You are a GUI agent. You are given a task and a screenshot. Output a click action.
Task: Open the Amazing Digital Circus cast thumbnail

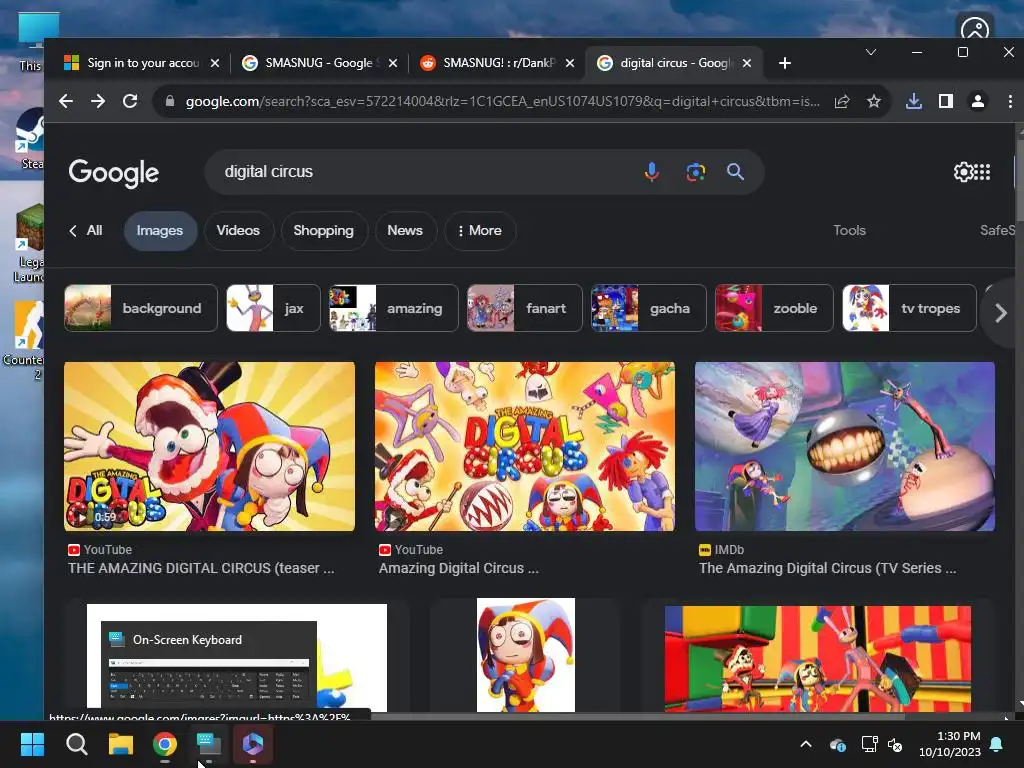(x=524, y=447)
